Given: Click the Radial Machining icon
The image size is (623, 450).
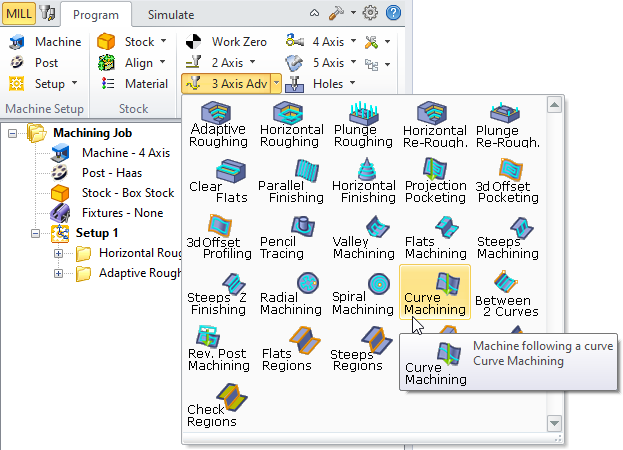Looking at the screenshot, I should pyautogui.click(x=290, y=291).
